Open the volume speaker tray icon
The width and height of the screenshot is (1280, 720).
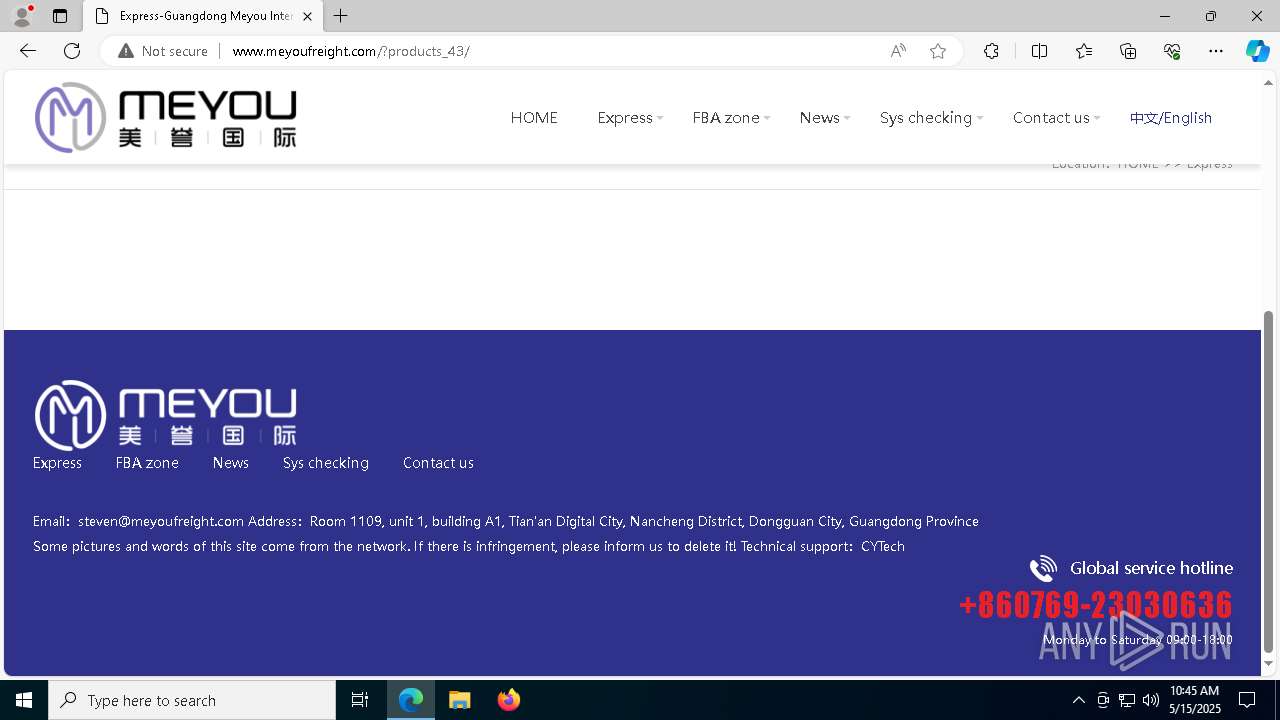1151,700
